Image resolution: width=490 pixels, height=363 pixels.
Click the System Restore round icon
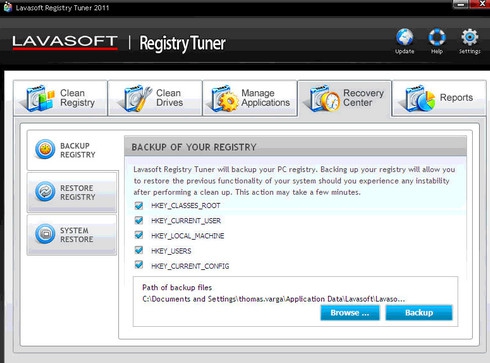45,234
